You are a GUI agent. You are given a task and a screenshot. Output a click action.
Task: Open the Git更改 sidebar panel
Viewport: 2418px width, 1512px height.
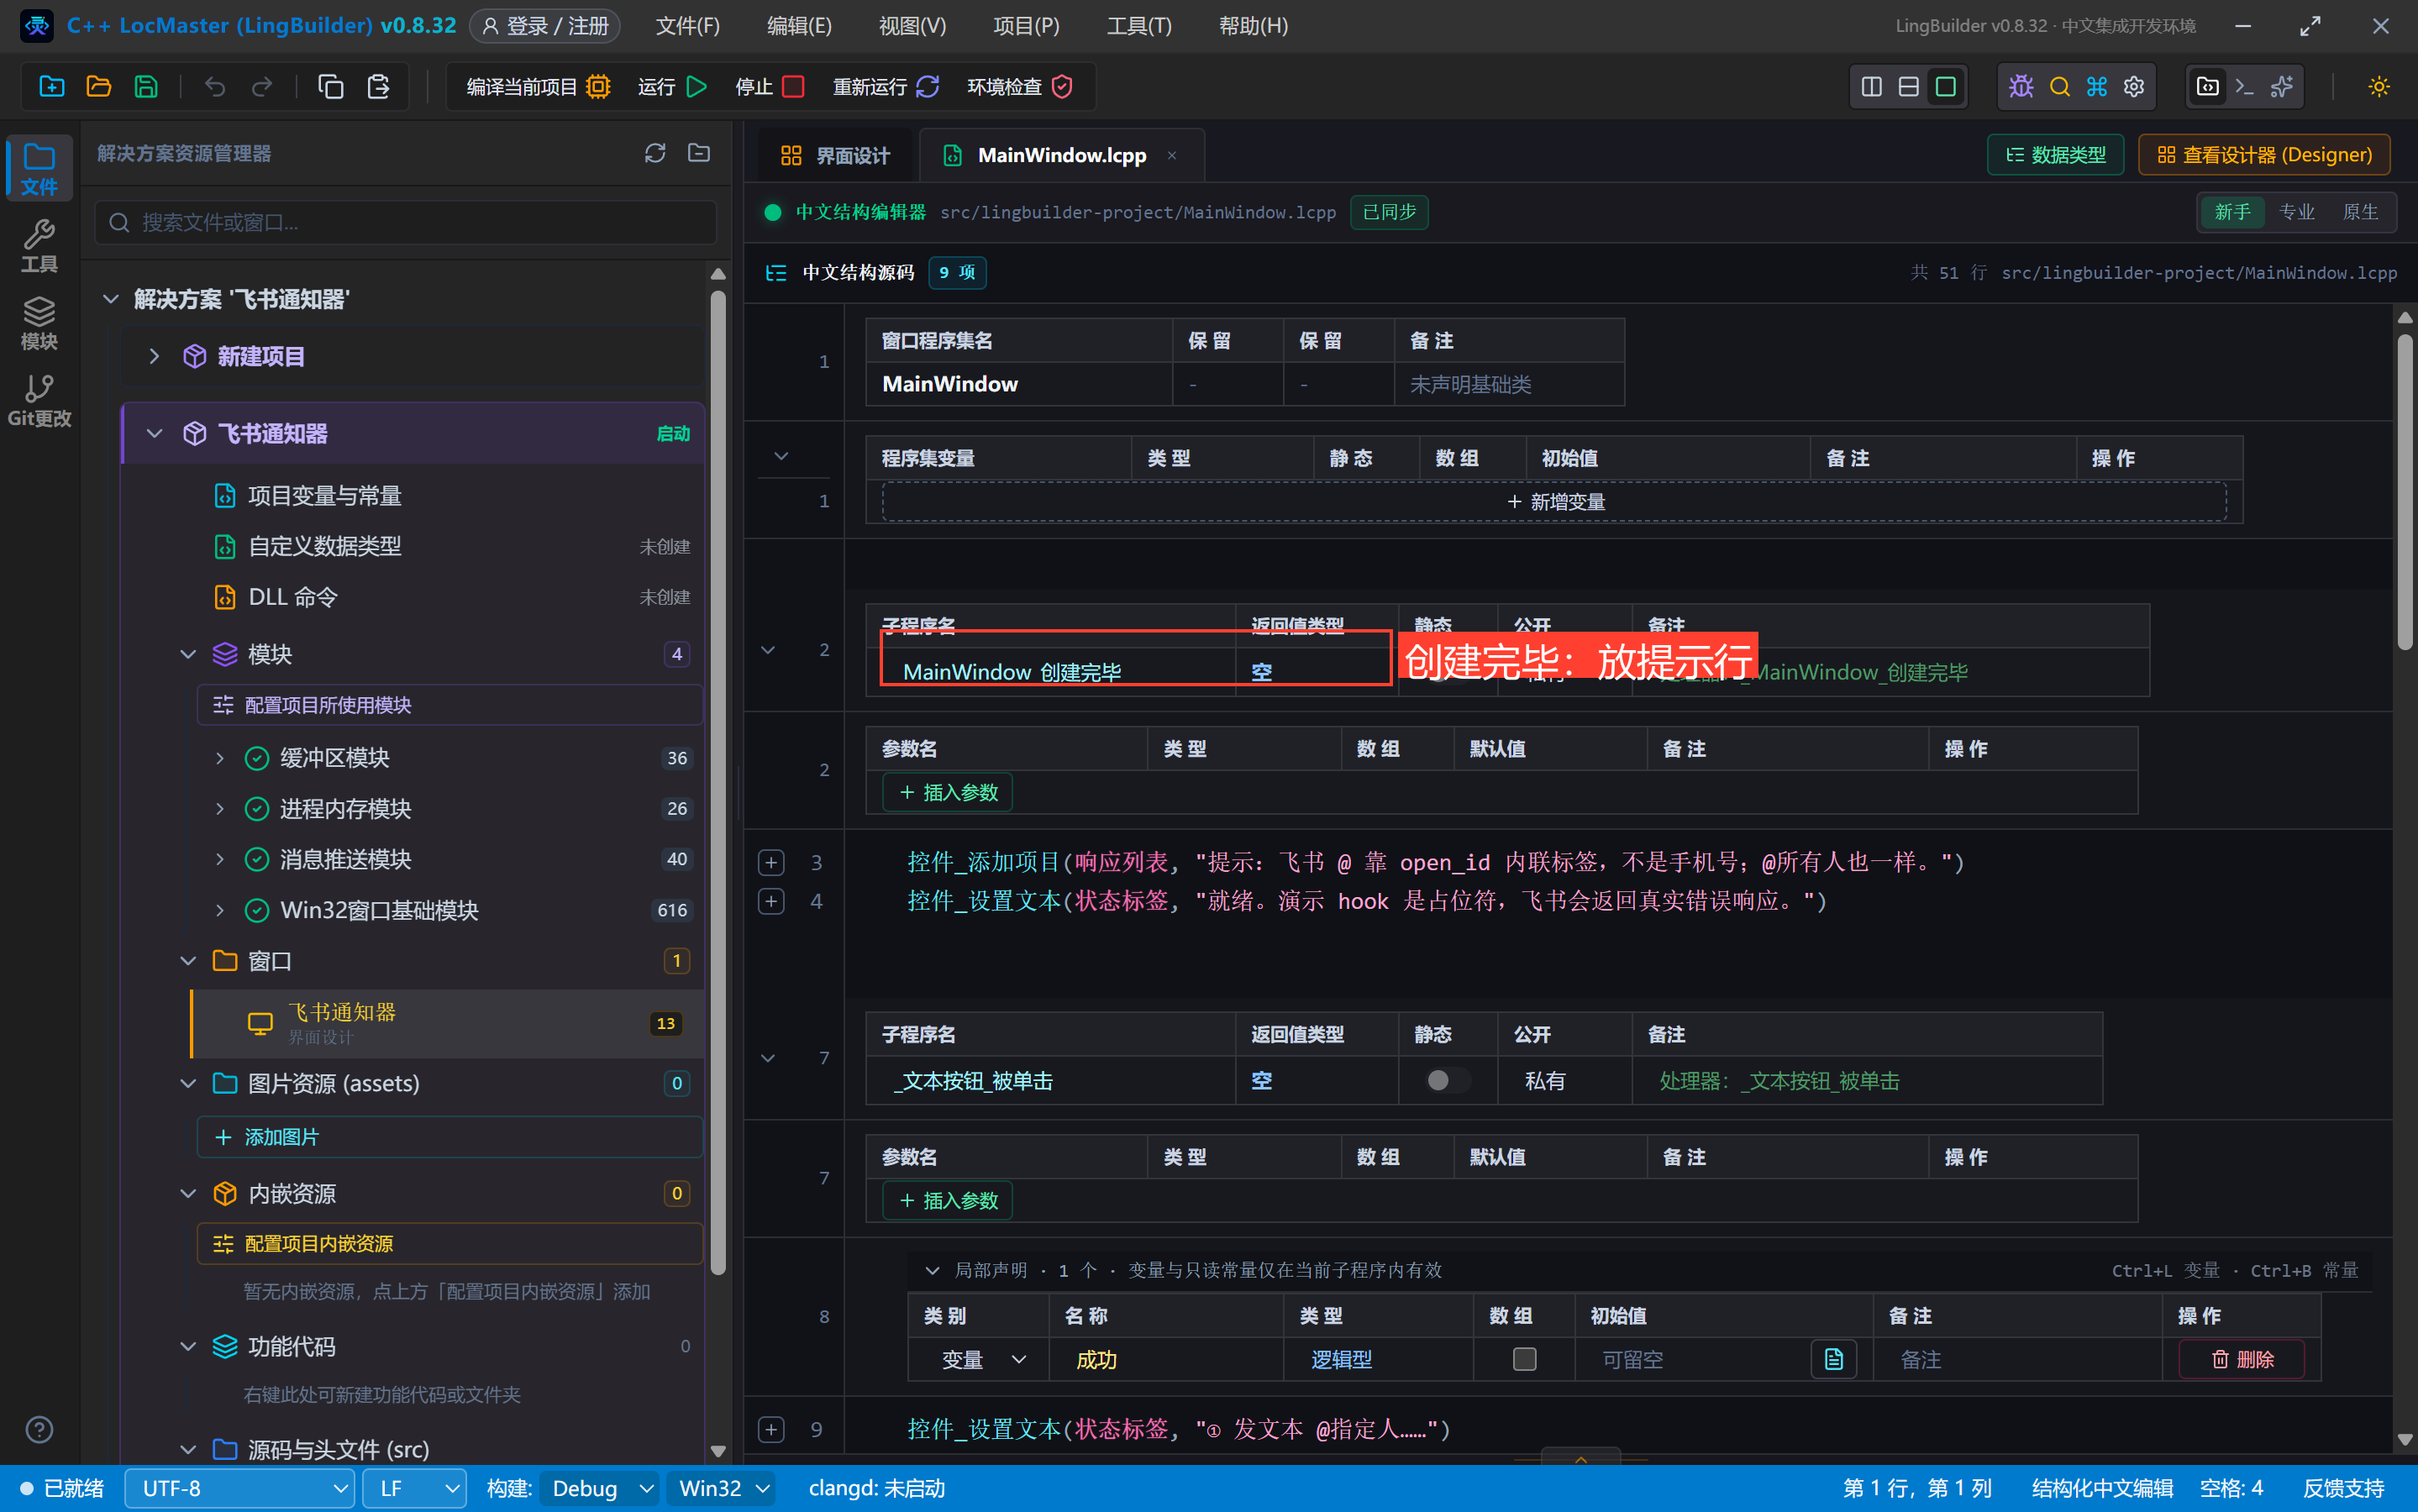pyautogui.click(x=39, y=400)
